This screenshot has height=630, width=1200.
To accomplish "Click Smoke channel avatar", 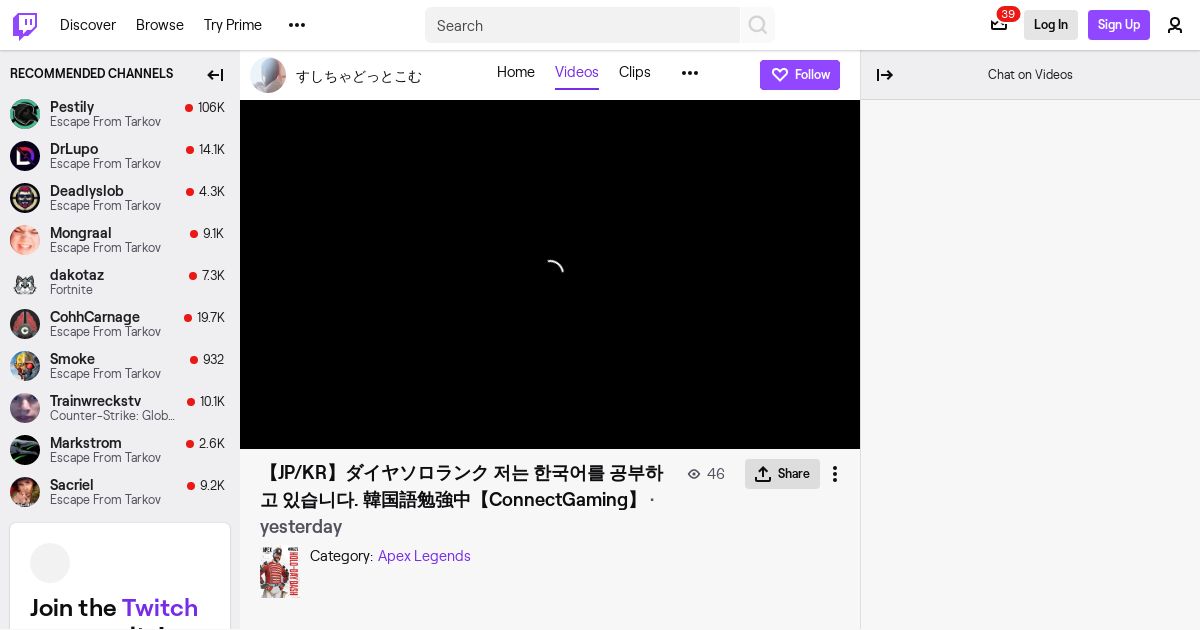I will pos(25,366).
